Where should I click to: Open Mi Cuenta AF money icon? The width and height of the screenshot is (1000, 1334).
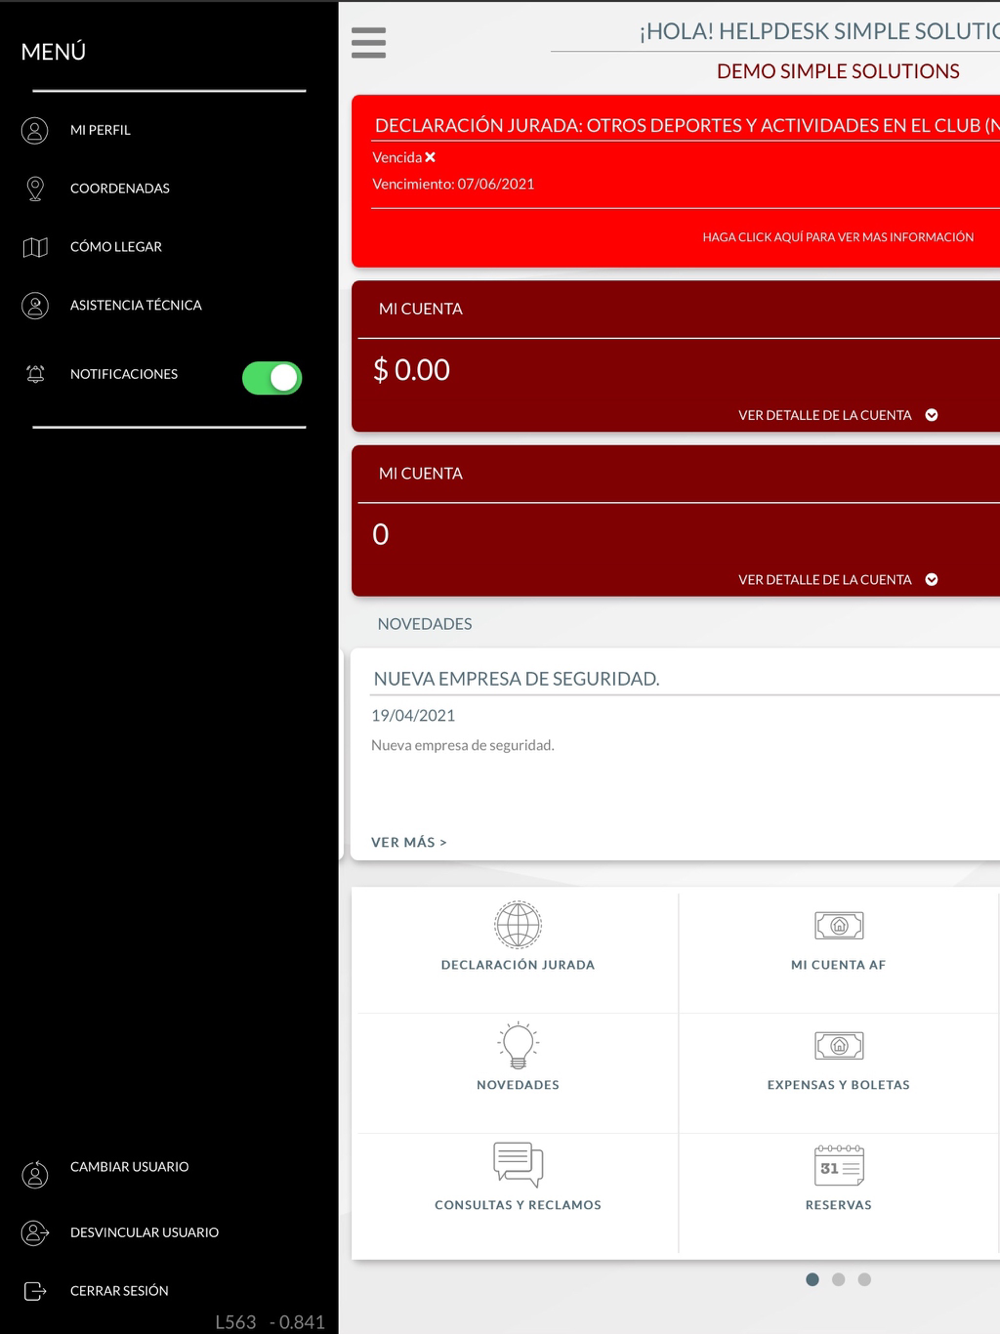pos(839,925)
